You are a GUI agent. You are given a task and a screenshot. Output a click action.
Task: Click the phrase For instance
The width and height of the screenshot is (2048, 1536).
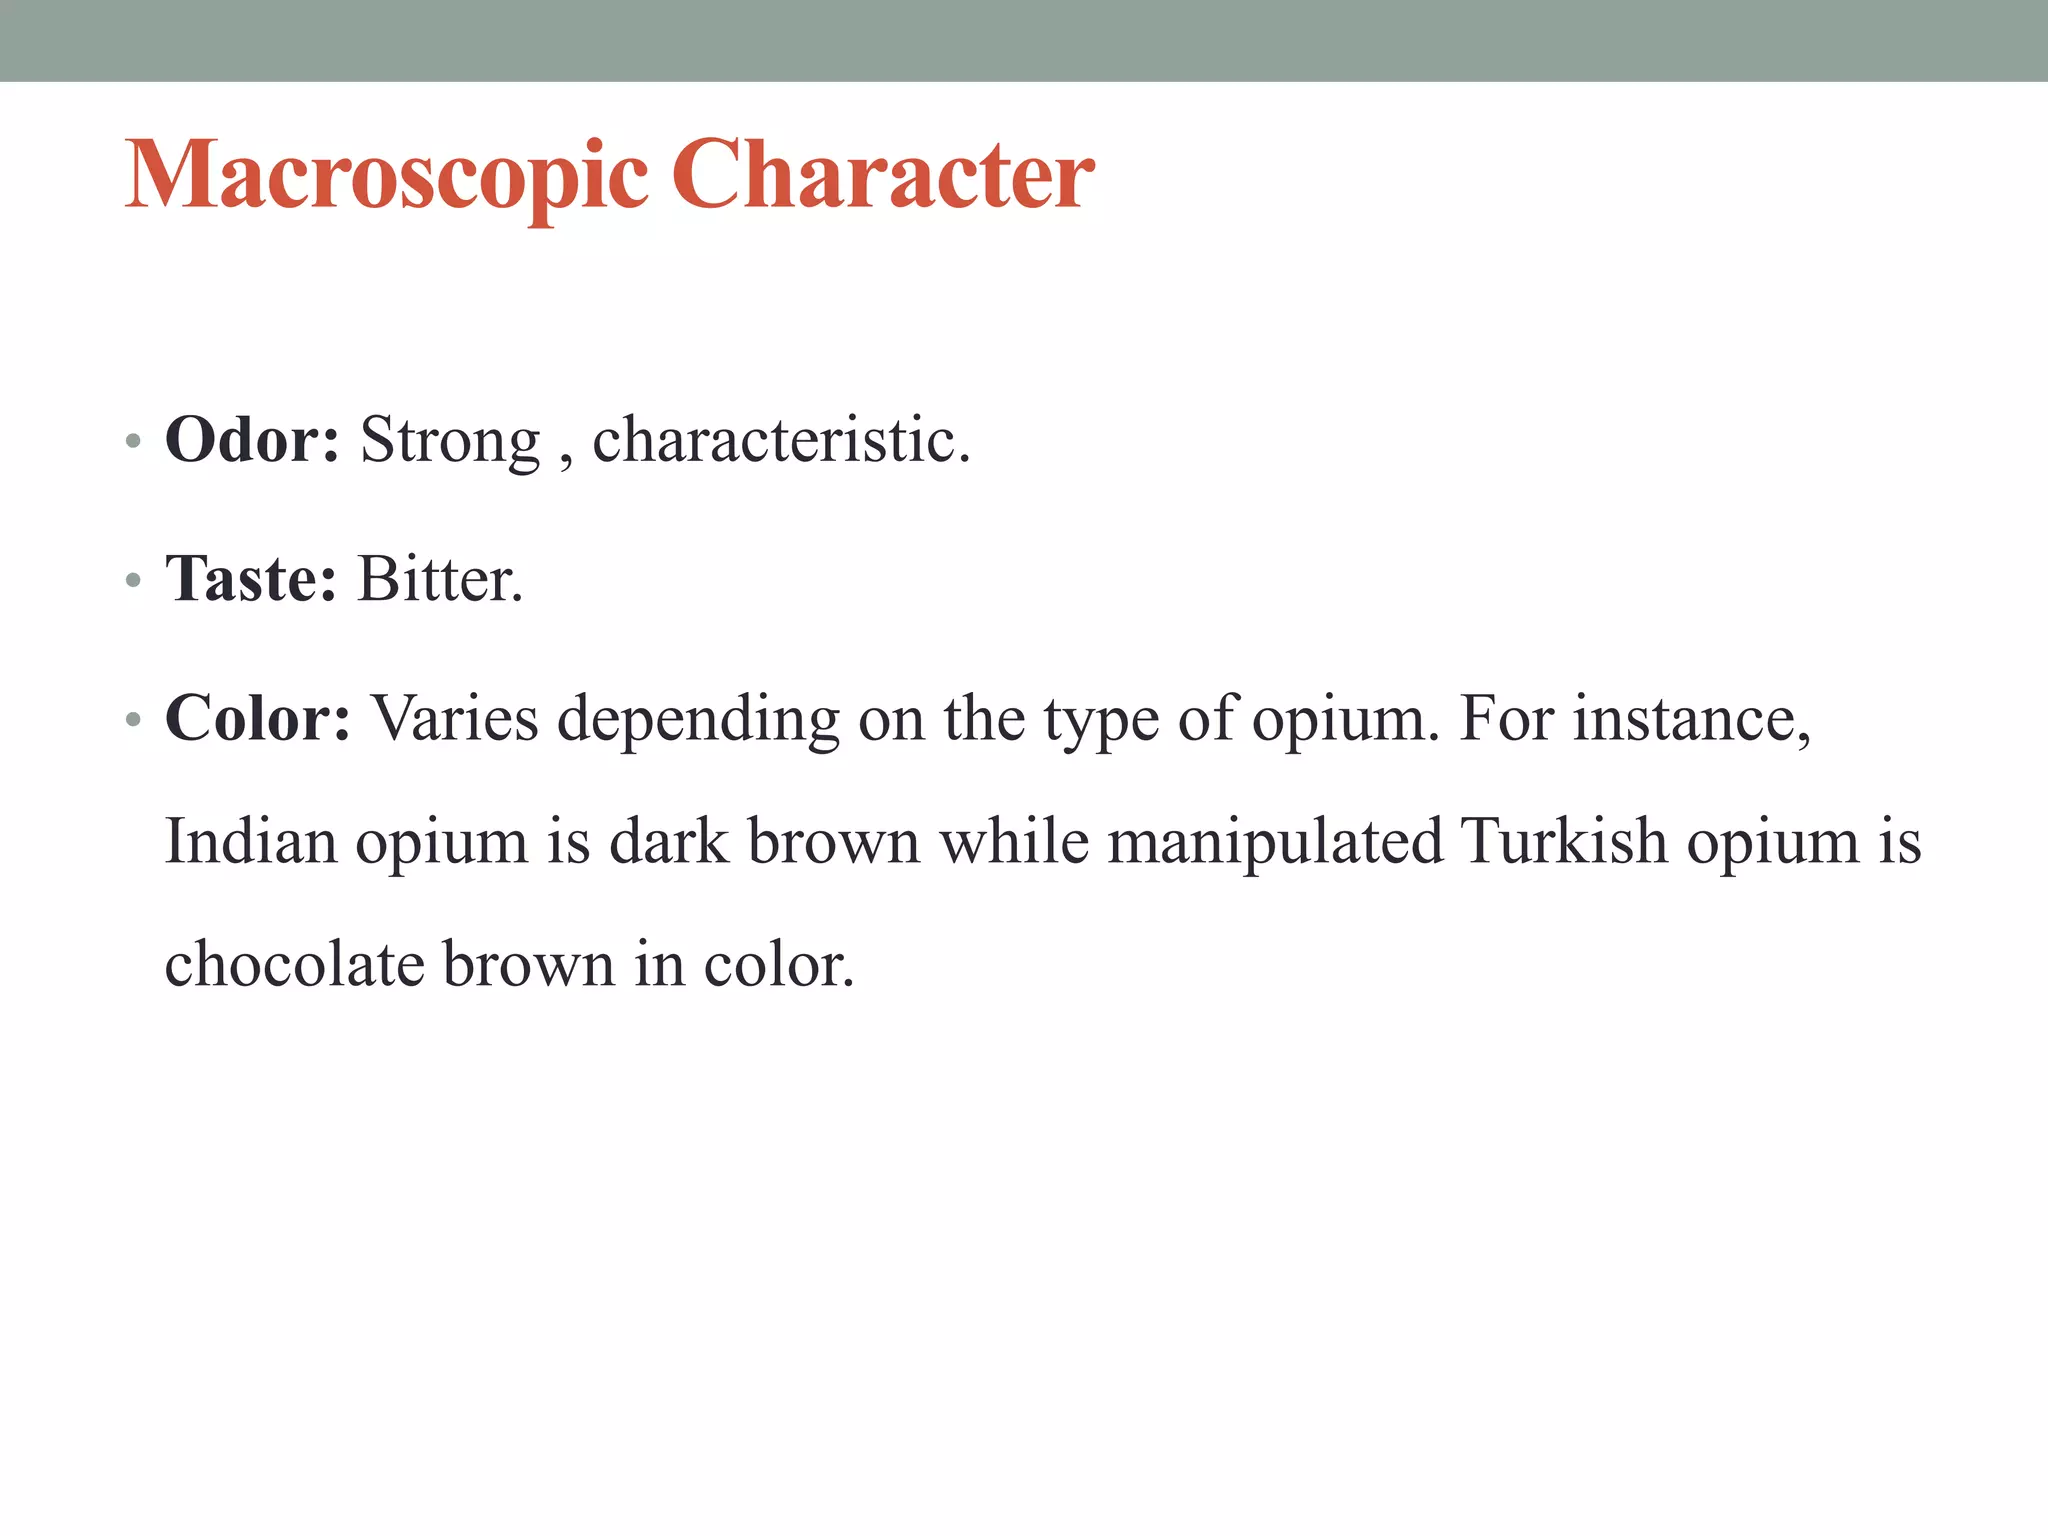[1635, 720]
